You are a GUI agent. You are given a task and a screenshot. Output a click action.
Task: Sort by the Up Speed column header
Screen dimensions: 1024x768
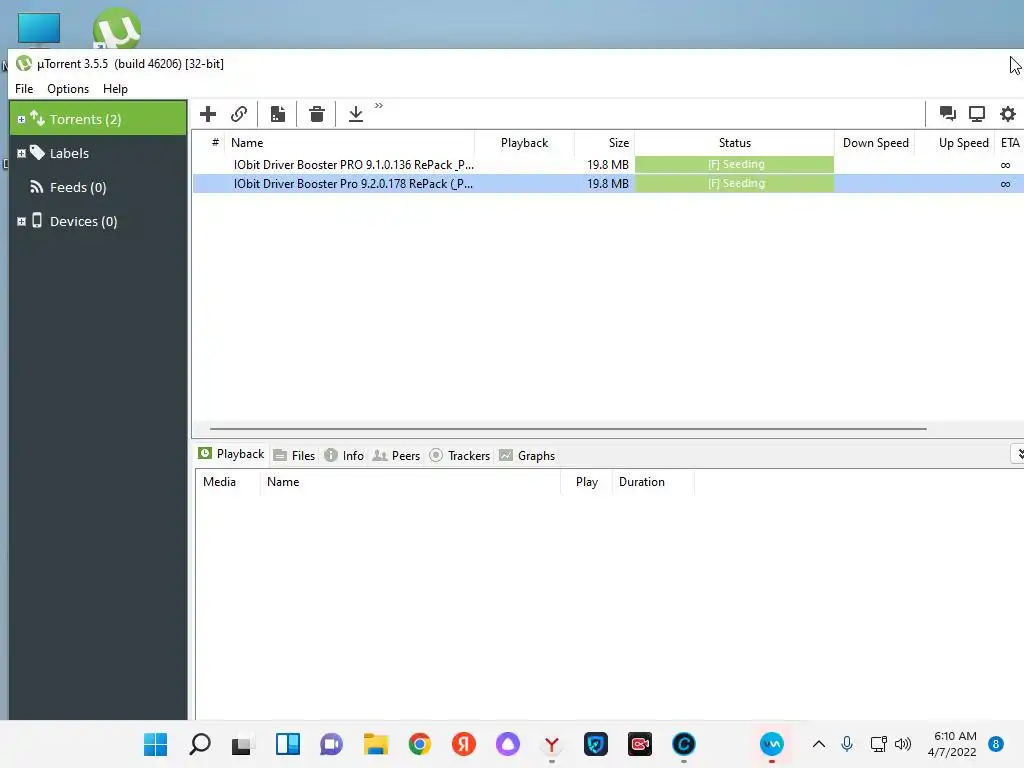[x=955, y=142]
